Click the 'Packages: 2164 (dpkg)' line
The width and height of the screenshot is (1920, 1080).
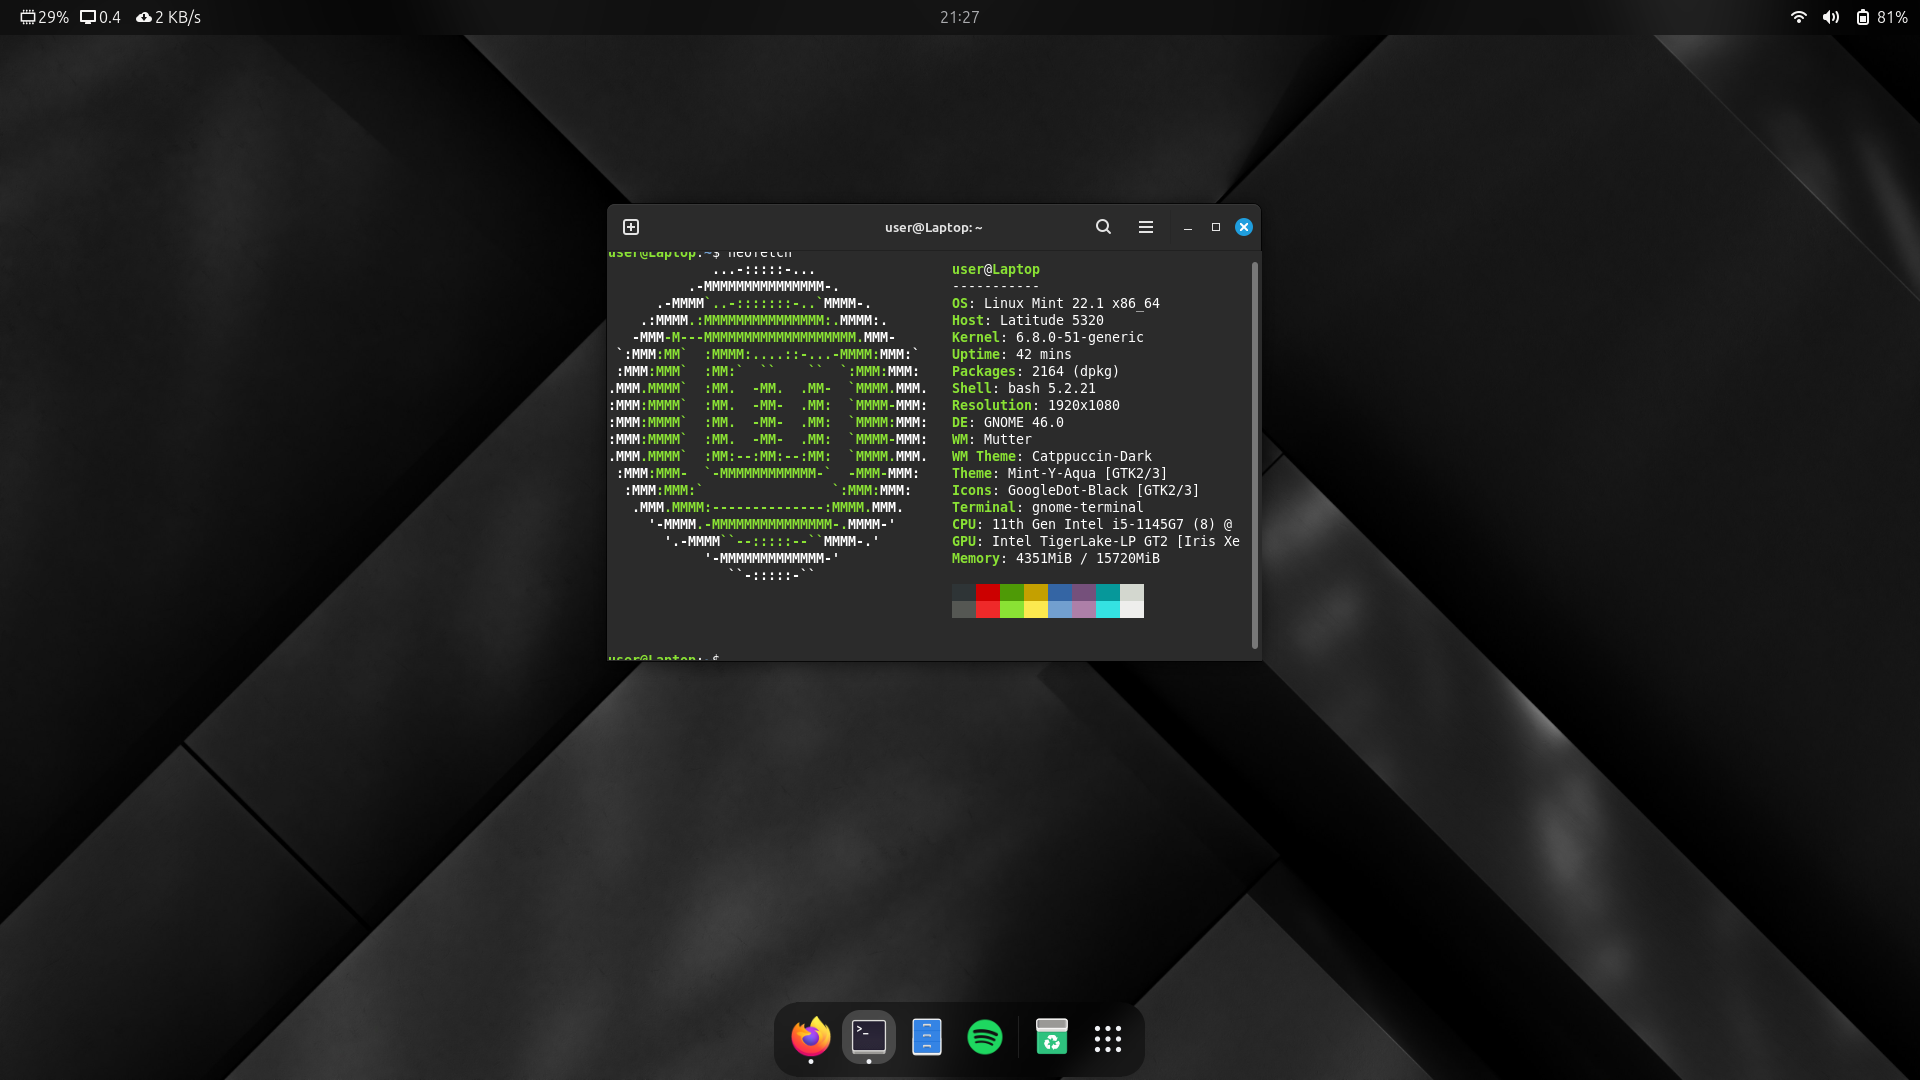pyautogui.click(x=1035, y=371)
